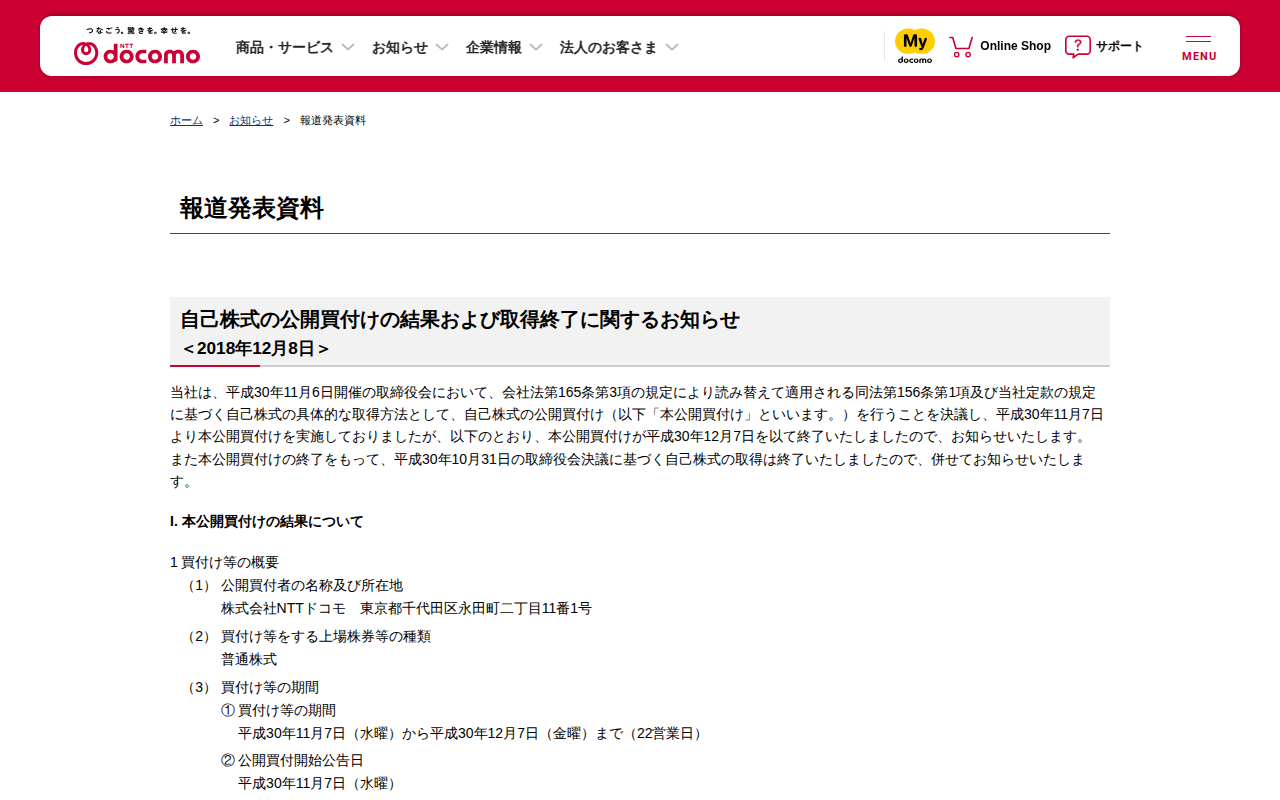Open the My docomo icon
Viewport: 1280px width, 800px height.
(914, 46)
